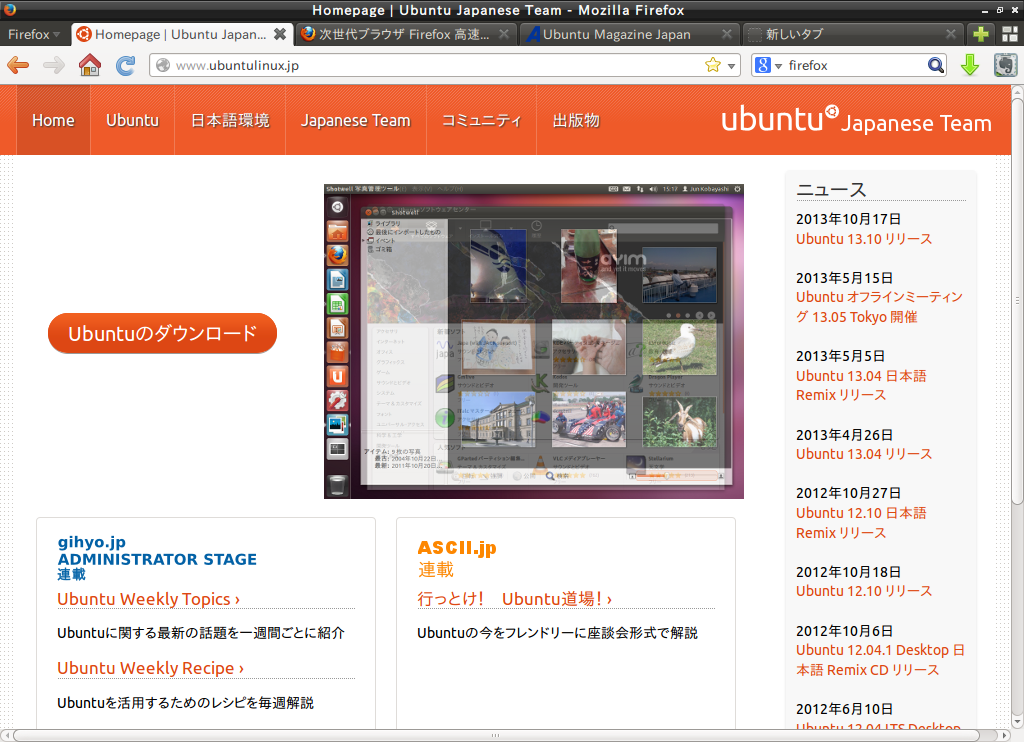Open Ubuntu 12.04.1 Desktop 日本語 Remix link

(880, 660)
